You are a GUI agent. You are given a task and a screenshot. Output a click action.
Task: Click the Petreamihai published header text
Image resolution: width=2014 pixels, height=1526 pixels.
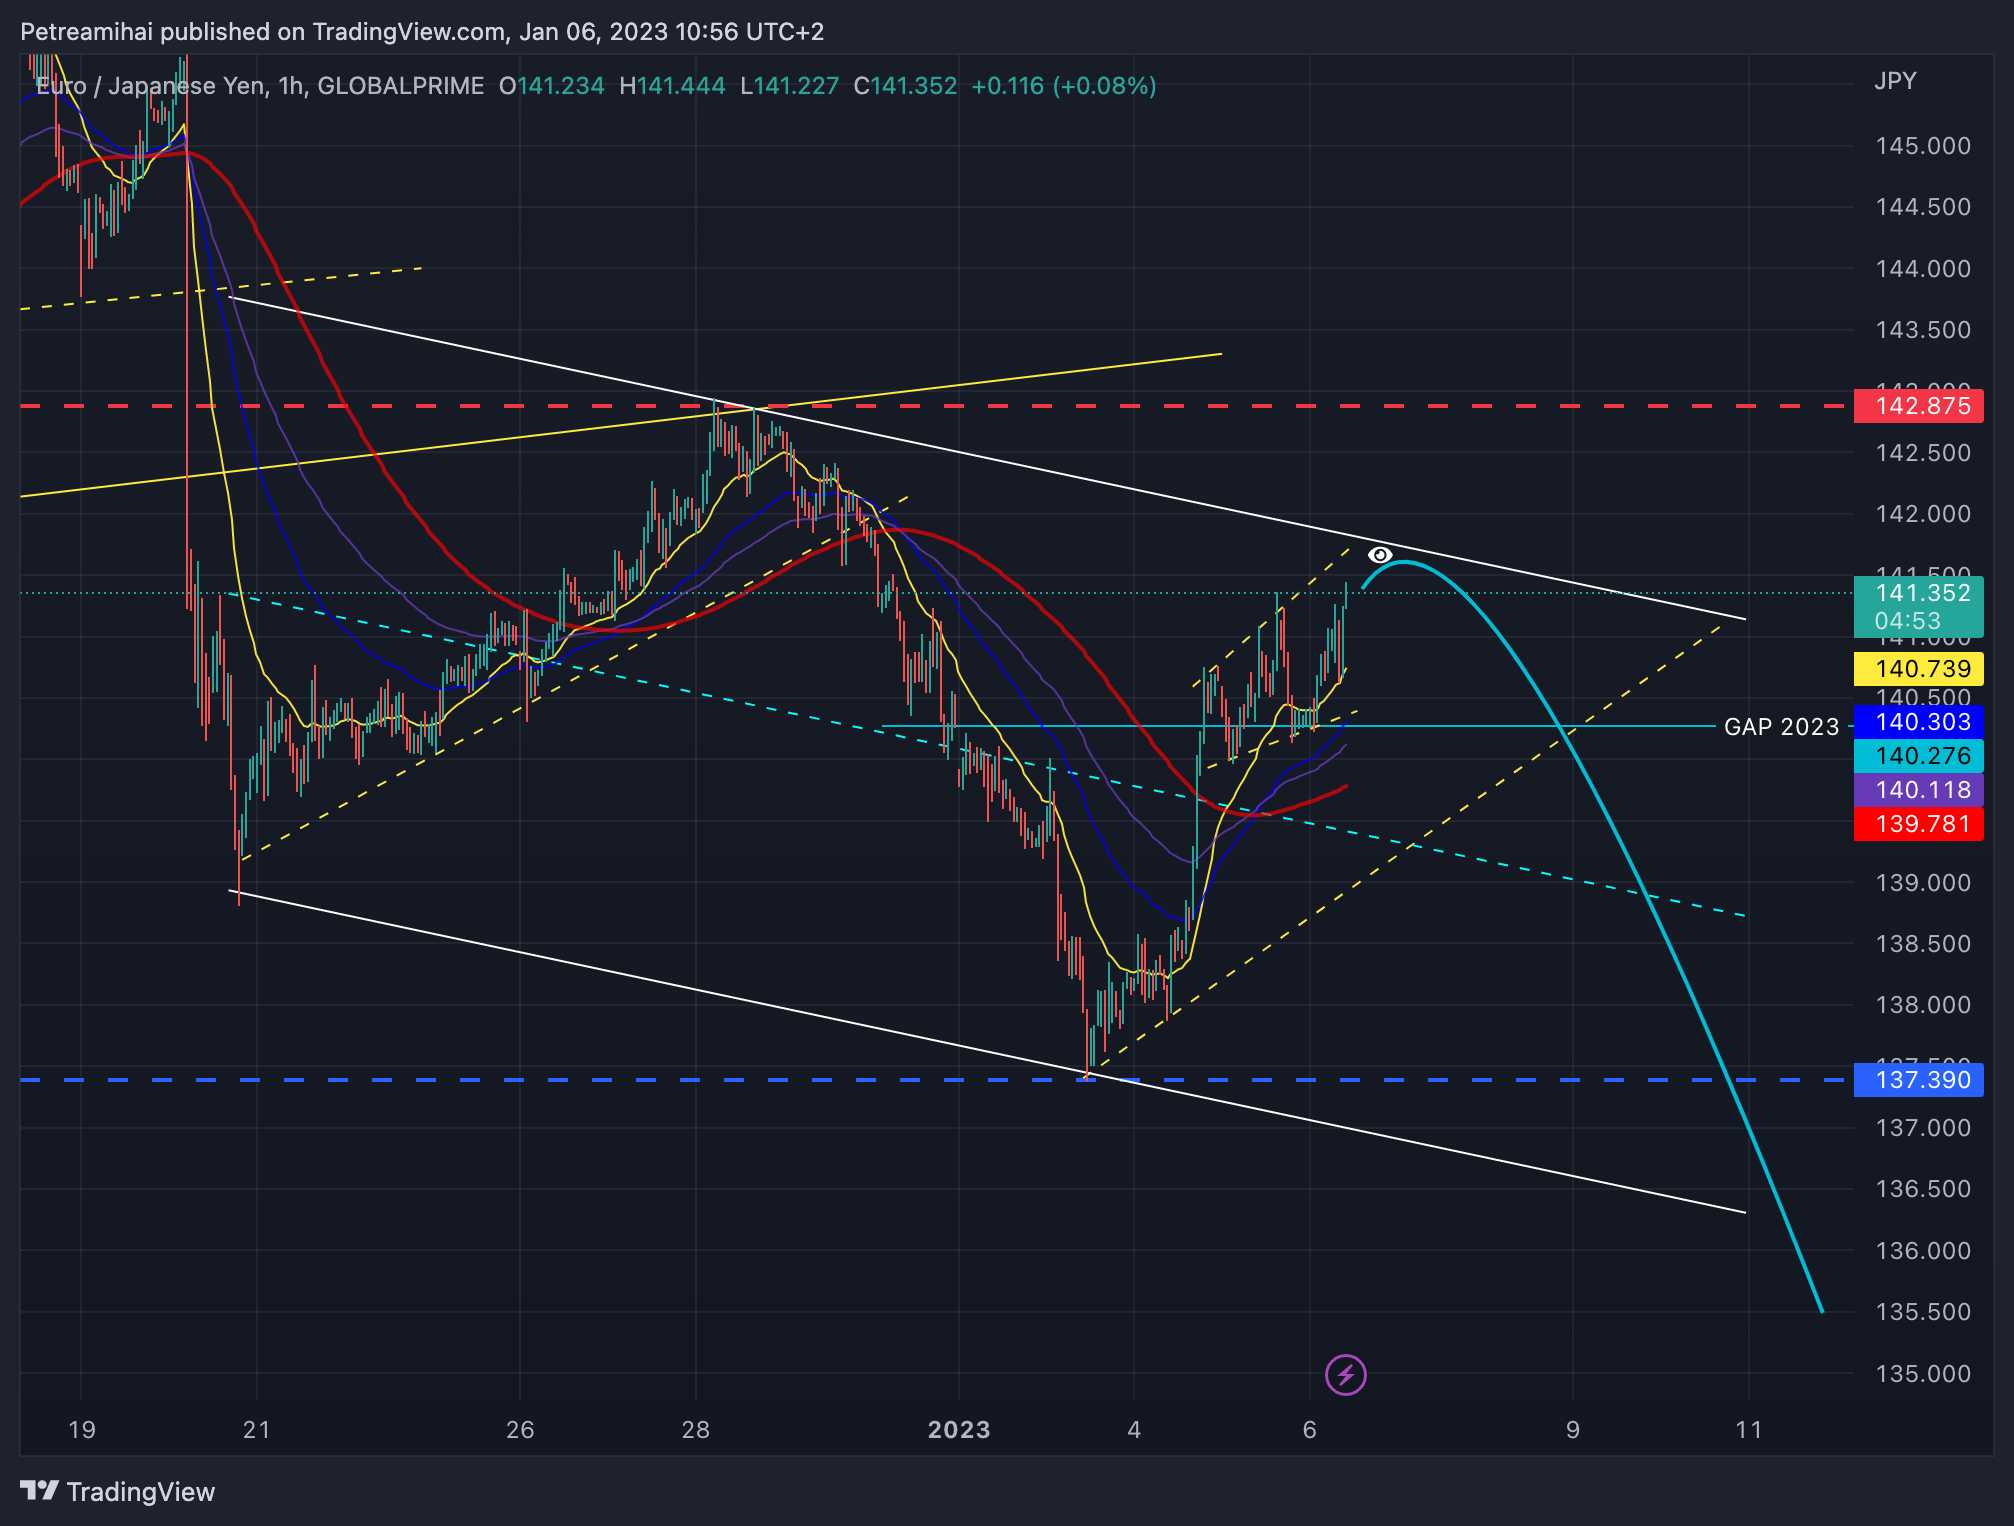pyautogui.click(x=422, y=32)
